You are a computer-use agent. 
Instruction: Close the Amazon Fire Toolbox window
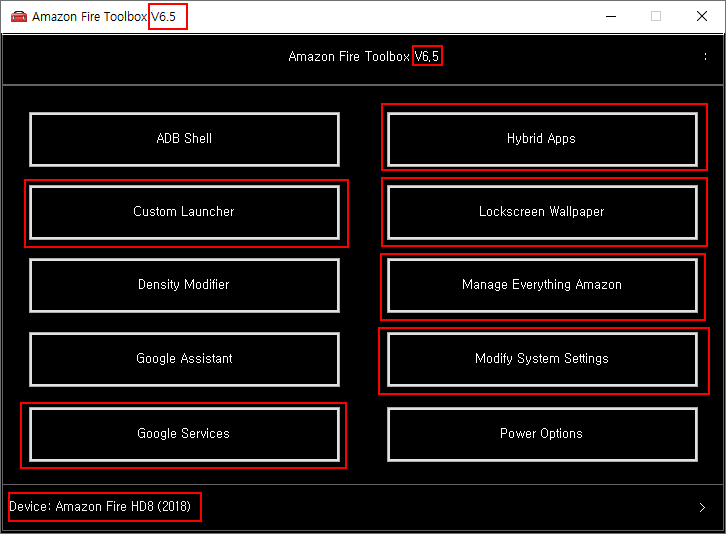tap(702, 16)
